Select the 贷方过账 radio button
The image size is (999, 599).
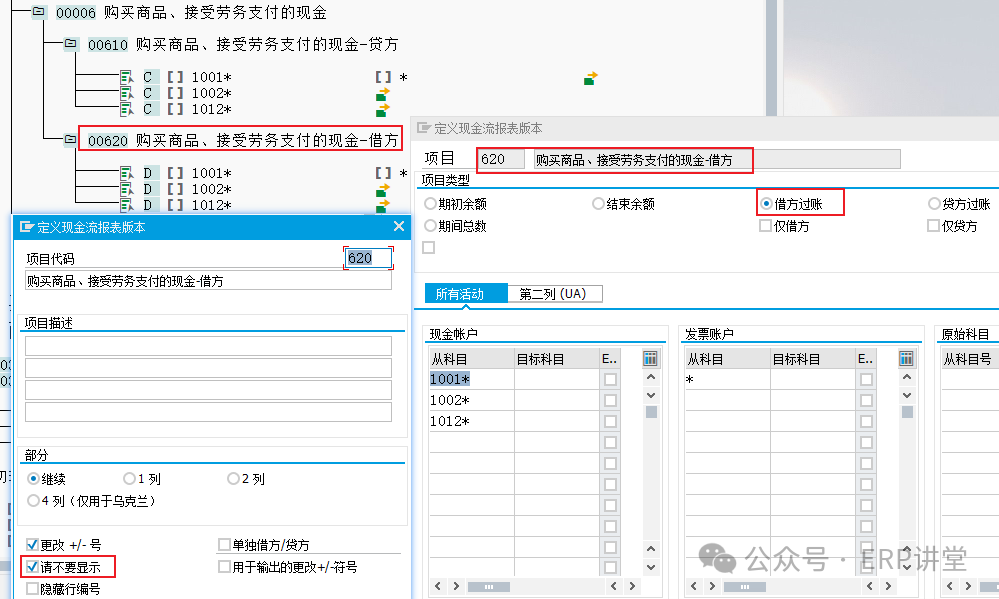click(x=934, y=203)
